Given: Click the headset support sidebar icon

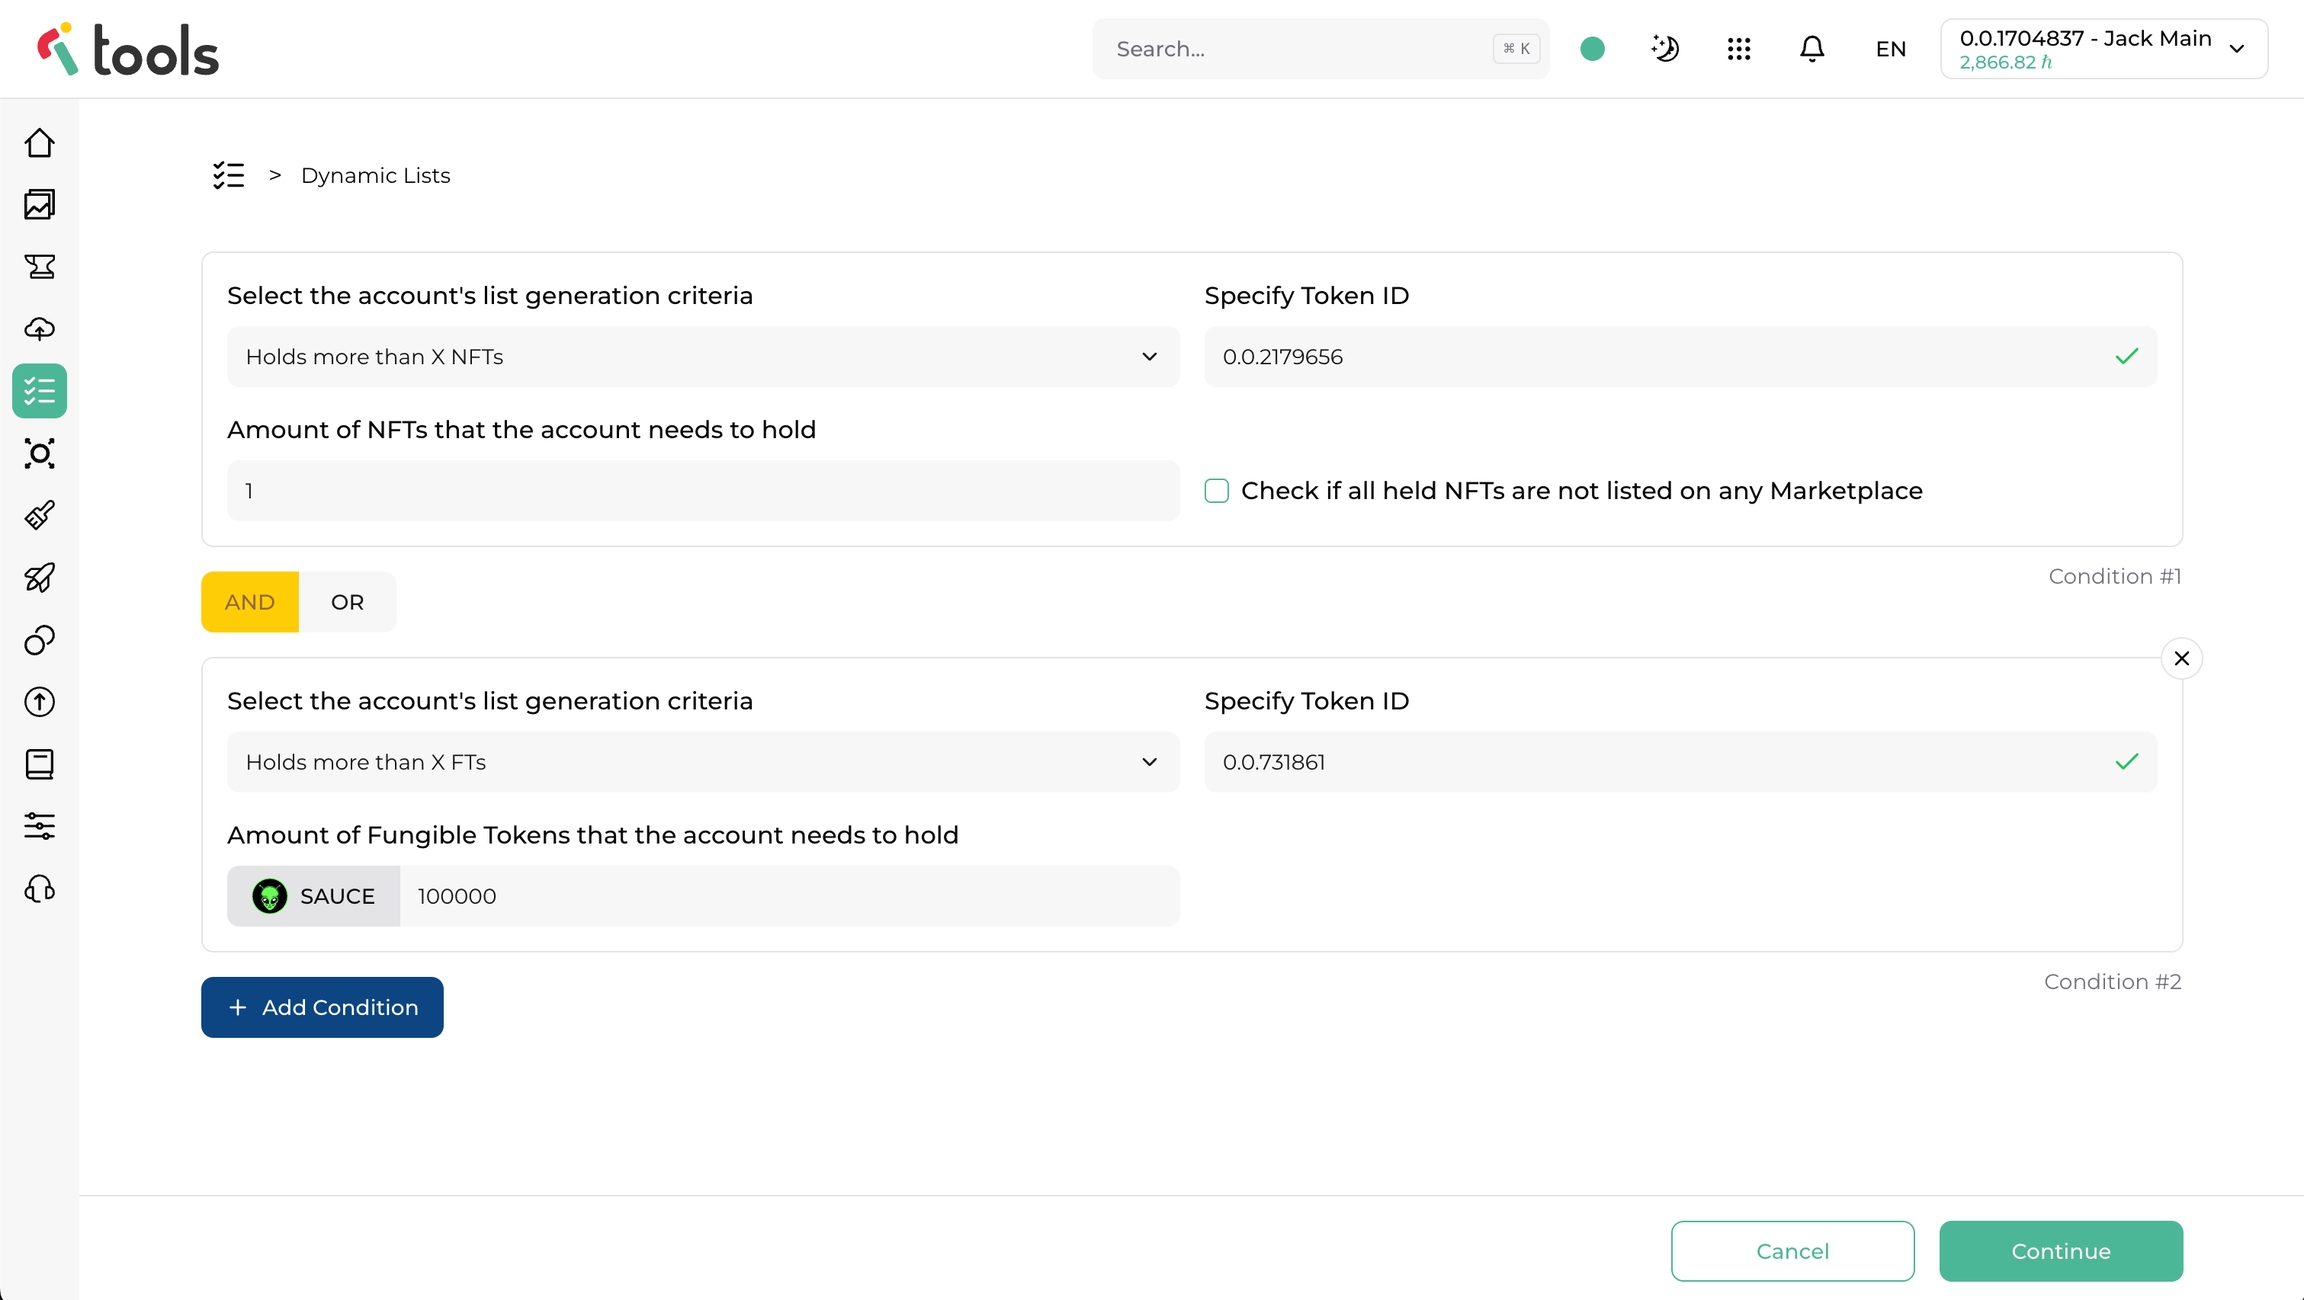Looking at the screenshot, I should 40,888.
